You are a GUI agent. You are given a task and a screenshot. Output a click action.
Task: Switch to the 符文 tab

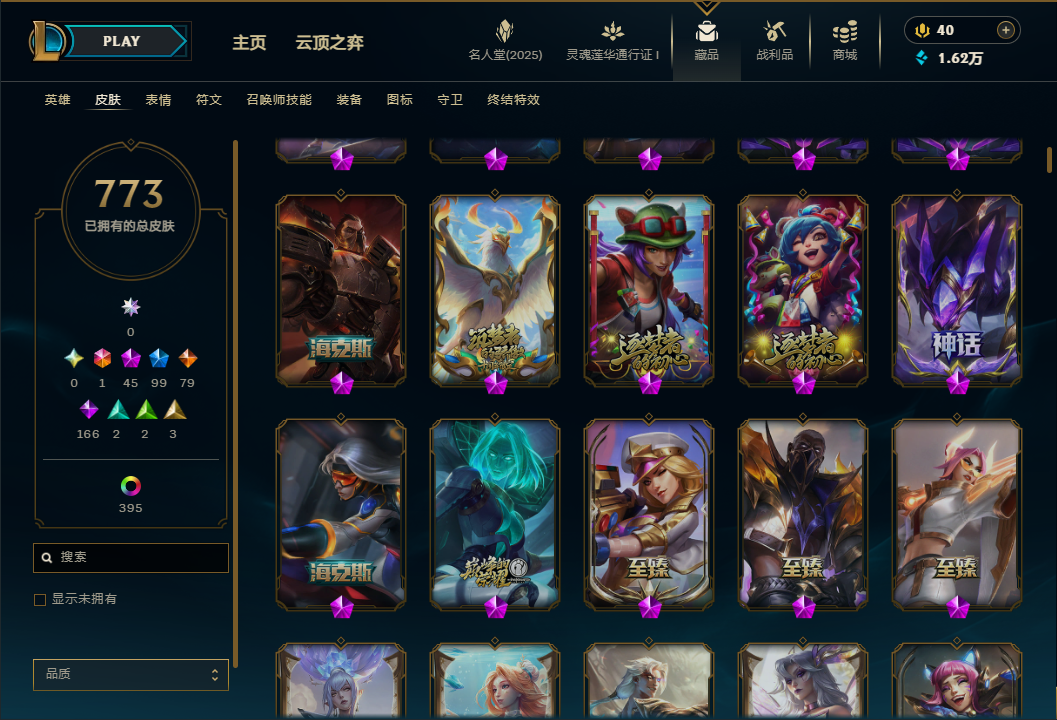[x=209, y=100]
